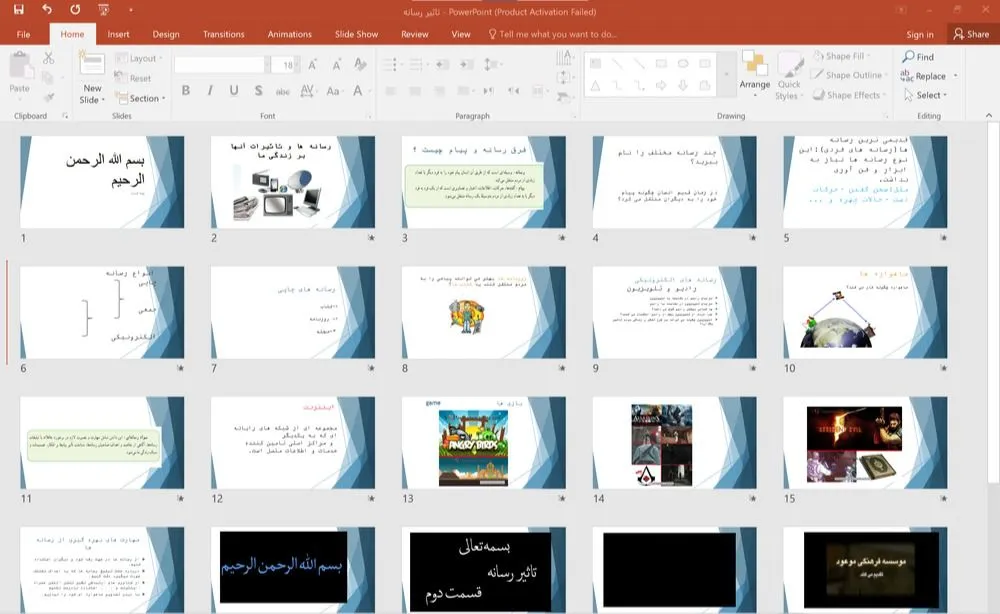Expand the Section dropdown

[x=144, y=98]
